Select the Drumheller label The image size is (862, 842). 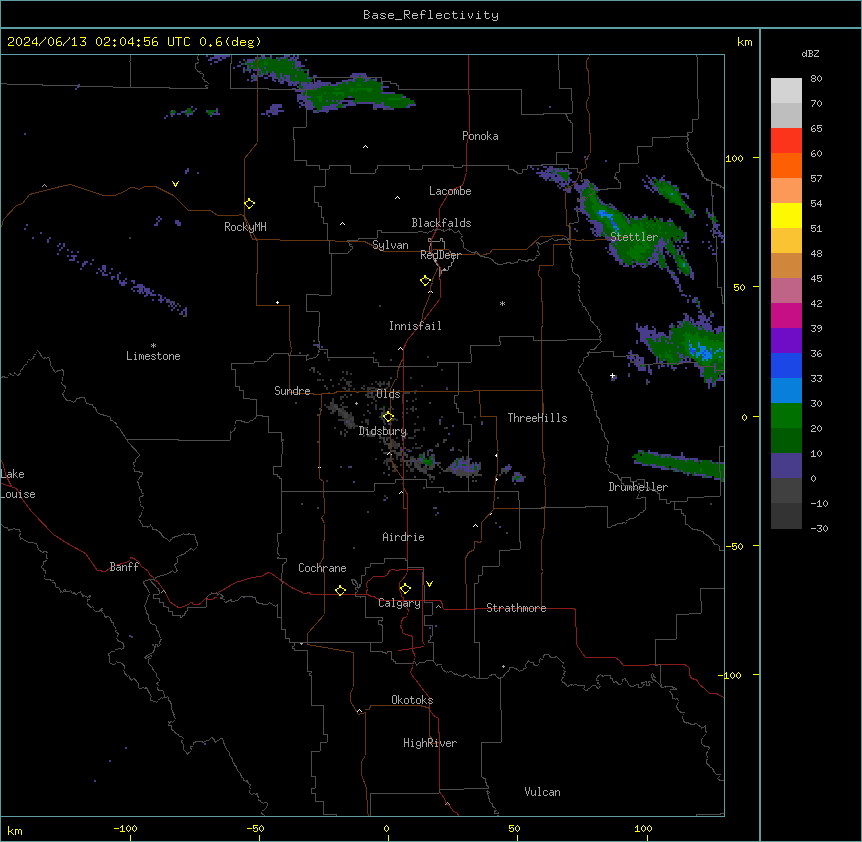(638, 487)
